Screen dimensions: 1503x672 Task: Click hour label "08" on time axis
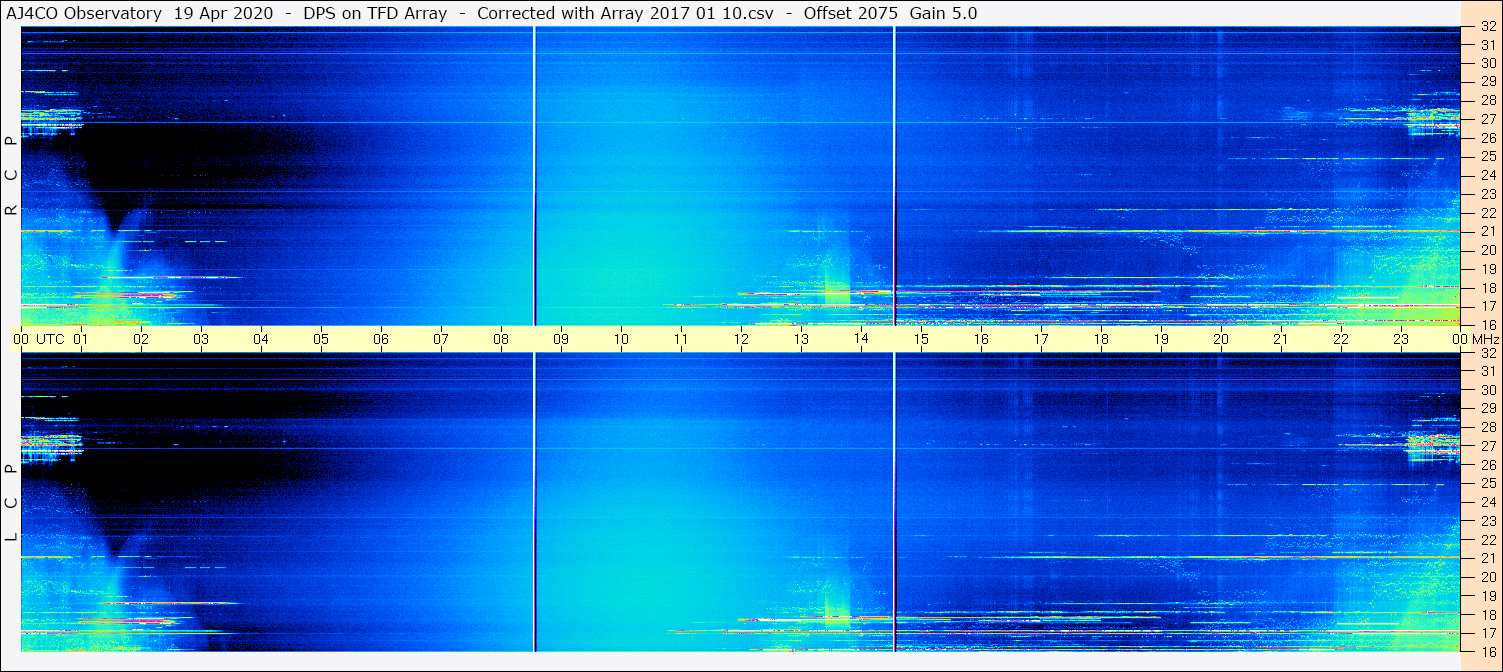click(x=501, y=339)
